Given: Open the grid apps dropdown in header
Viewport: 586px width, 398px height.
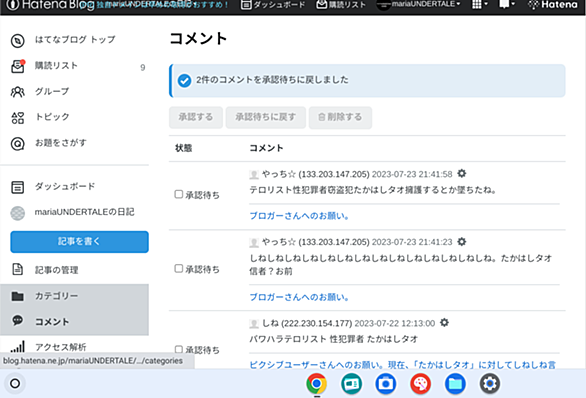Looking at the screenshot, I should click(480, 4).
